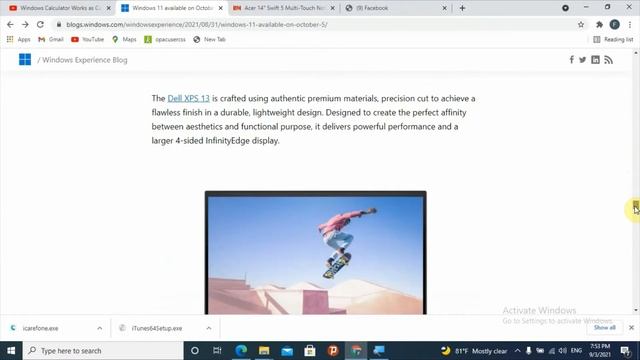
Task: Open iTunes64Setup.exe download
Action: pos(156,328)
